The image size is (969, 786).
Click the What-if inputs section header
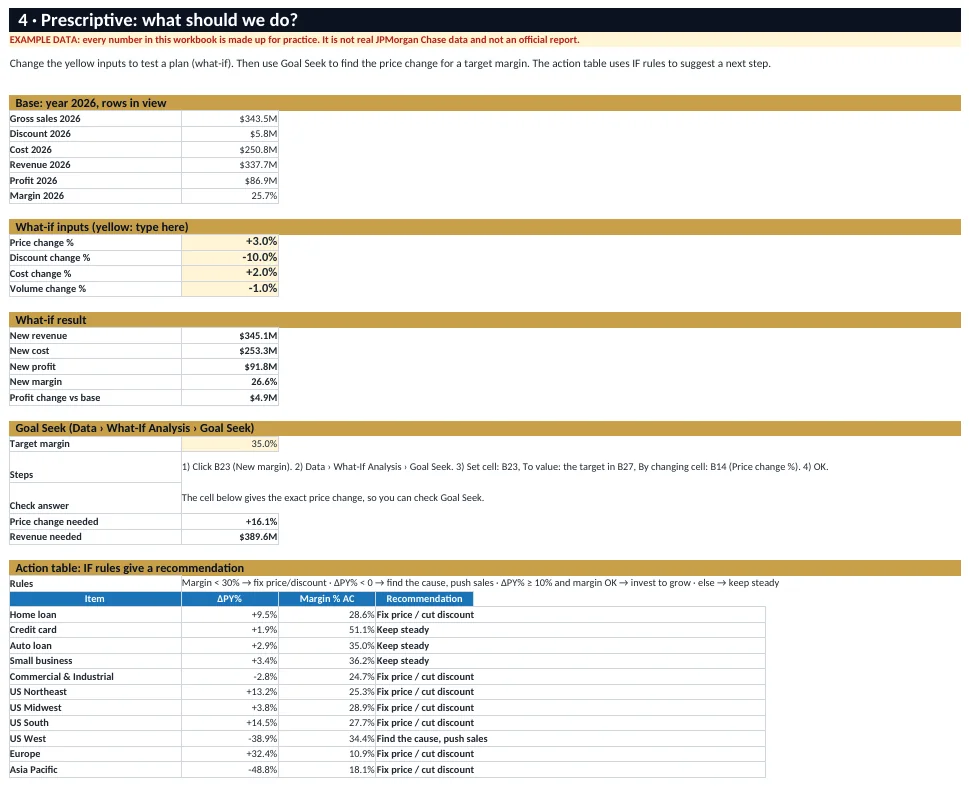[x=485, y=227]
